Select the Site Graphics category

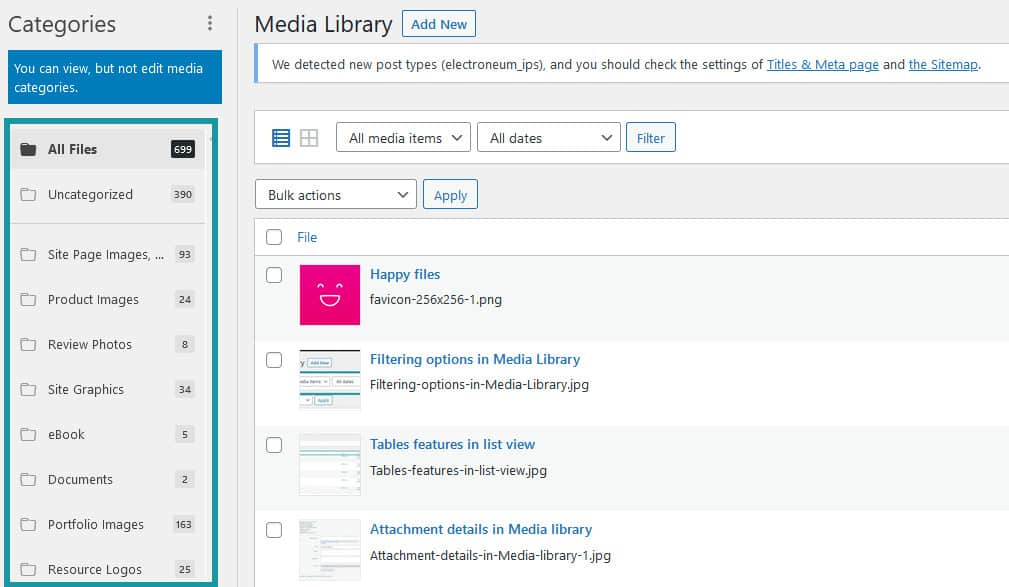tap(86, 390)
